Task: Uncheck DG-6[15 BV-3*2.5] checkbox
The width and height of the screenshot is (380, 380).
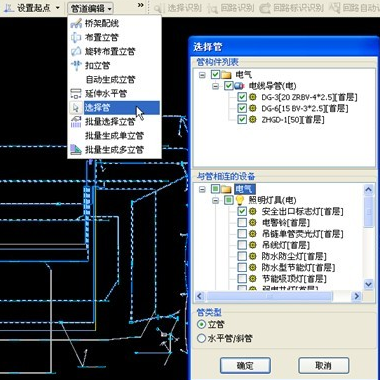Action: pos(242,108)
